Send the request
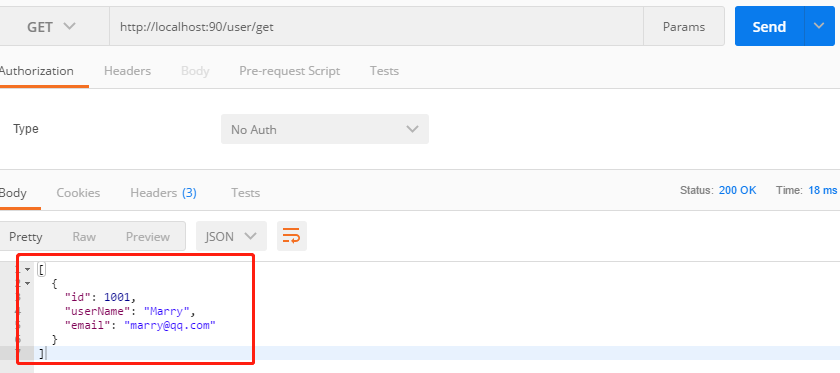 coord(769,26)
